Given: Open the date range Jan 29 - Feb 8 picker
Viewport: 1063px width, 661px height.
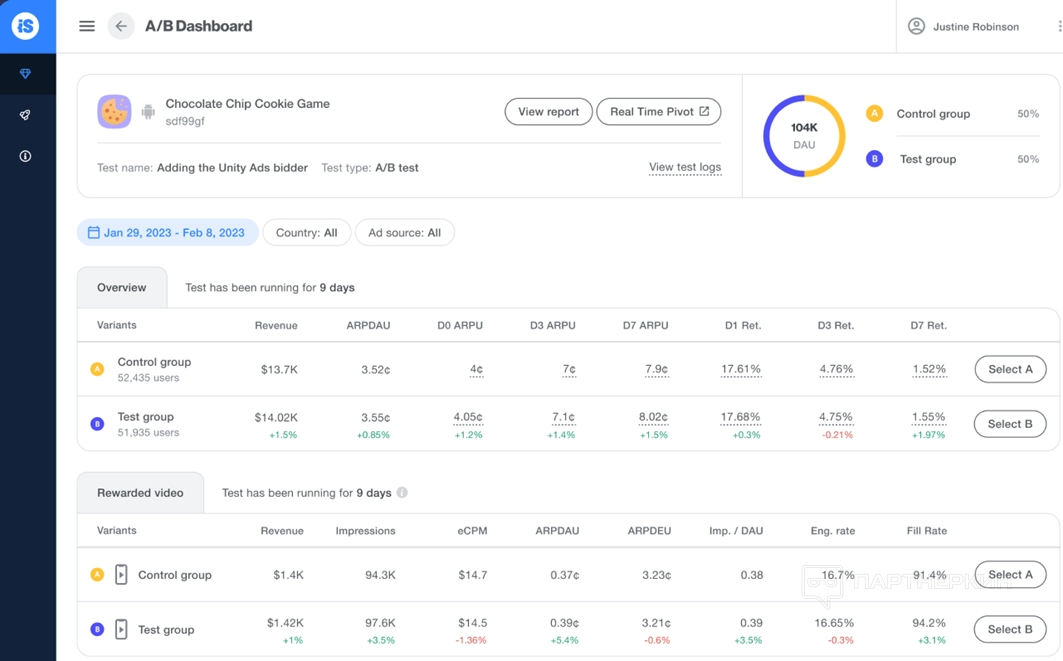Looking at the screenshot, I should pyautogui.click(x=167, y=233).
